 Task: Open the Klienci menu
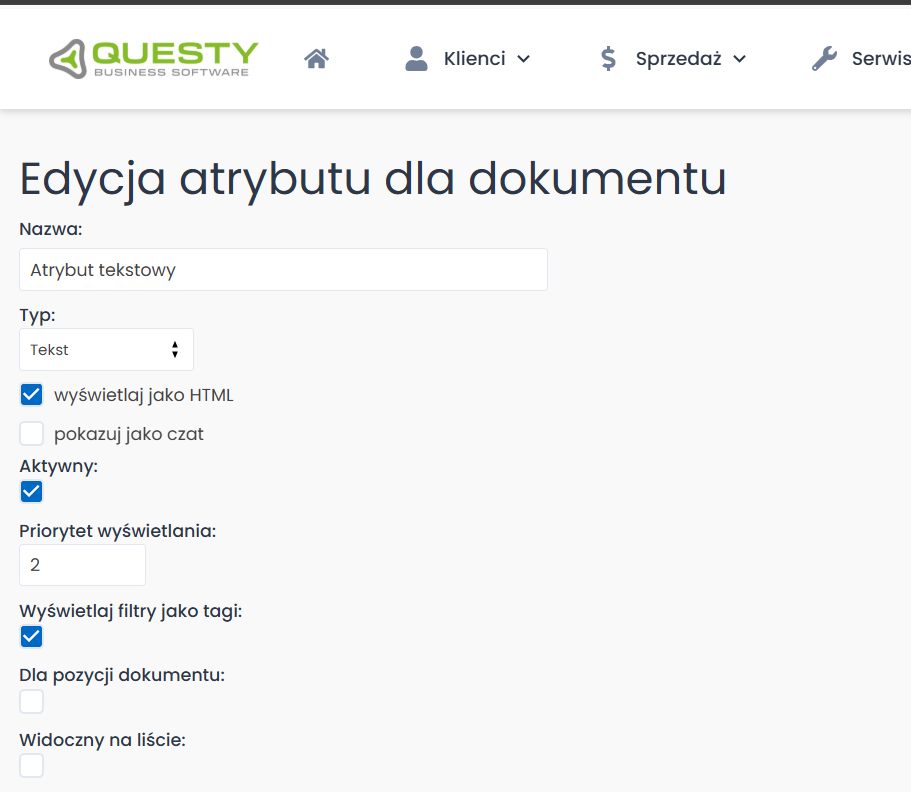click(474, 58)
